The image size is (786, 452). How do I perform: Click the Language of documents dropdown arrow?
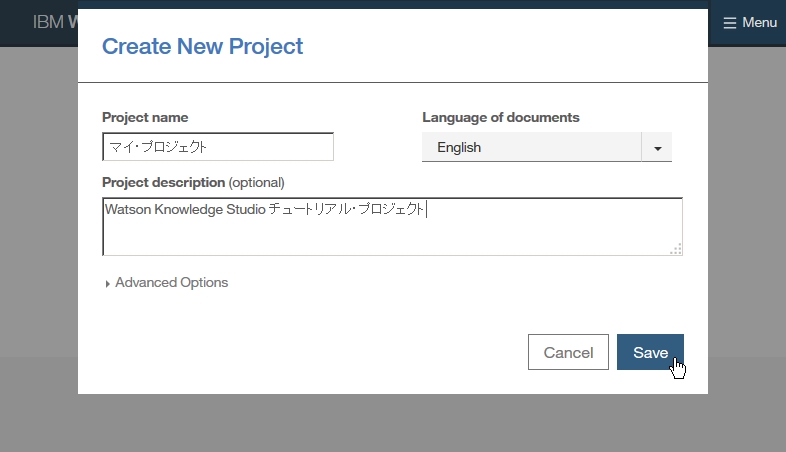click(x=657, y=148)
